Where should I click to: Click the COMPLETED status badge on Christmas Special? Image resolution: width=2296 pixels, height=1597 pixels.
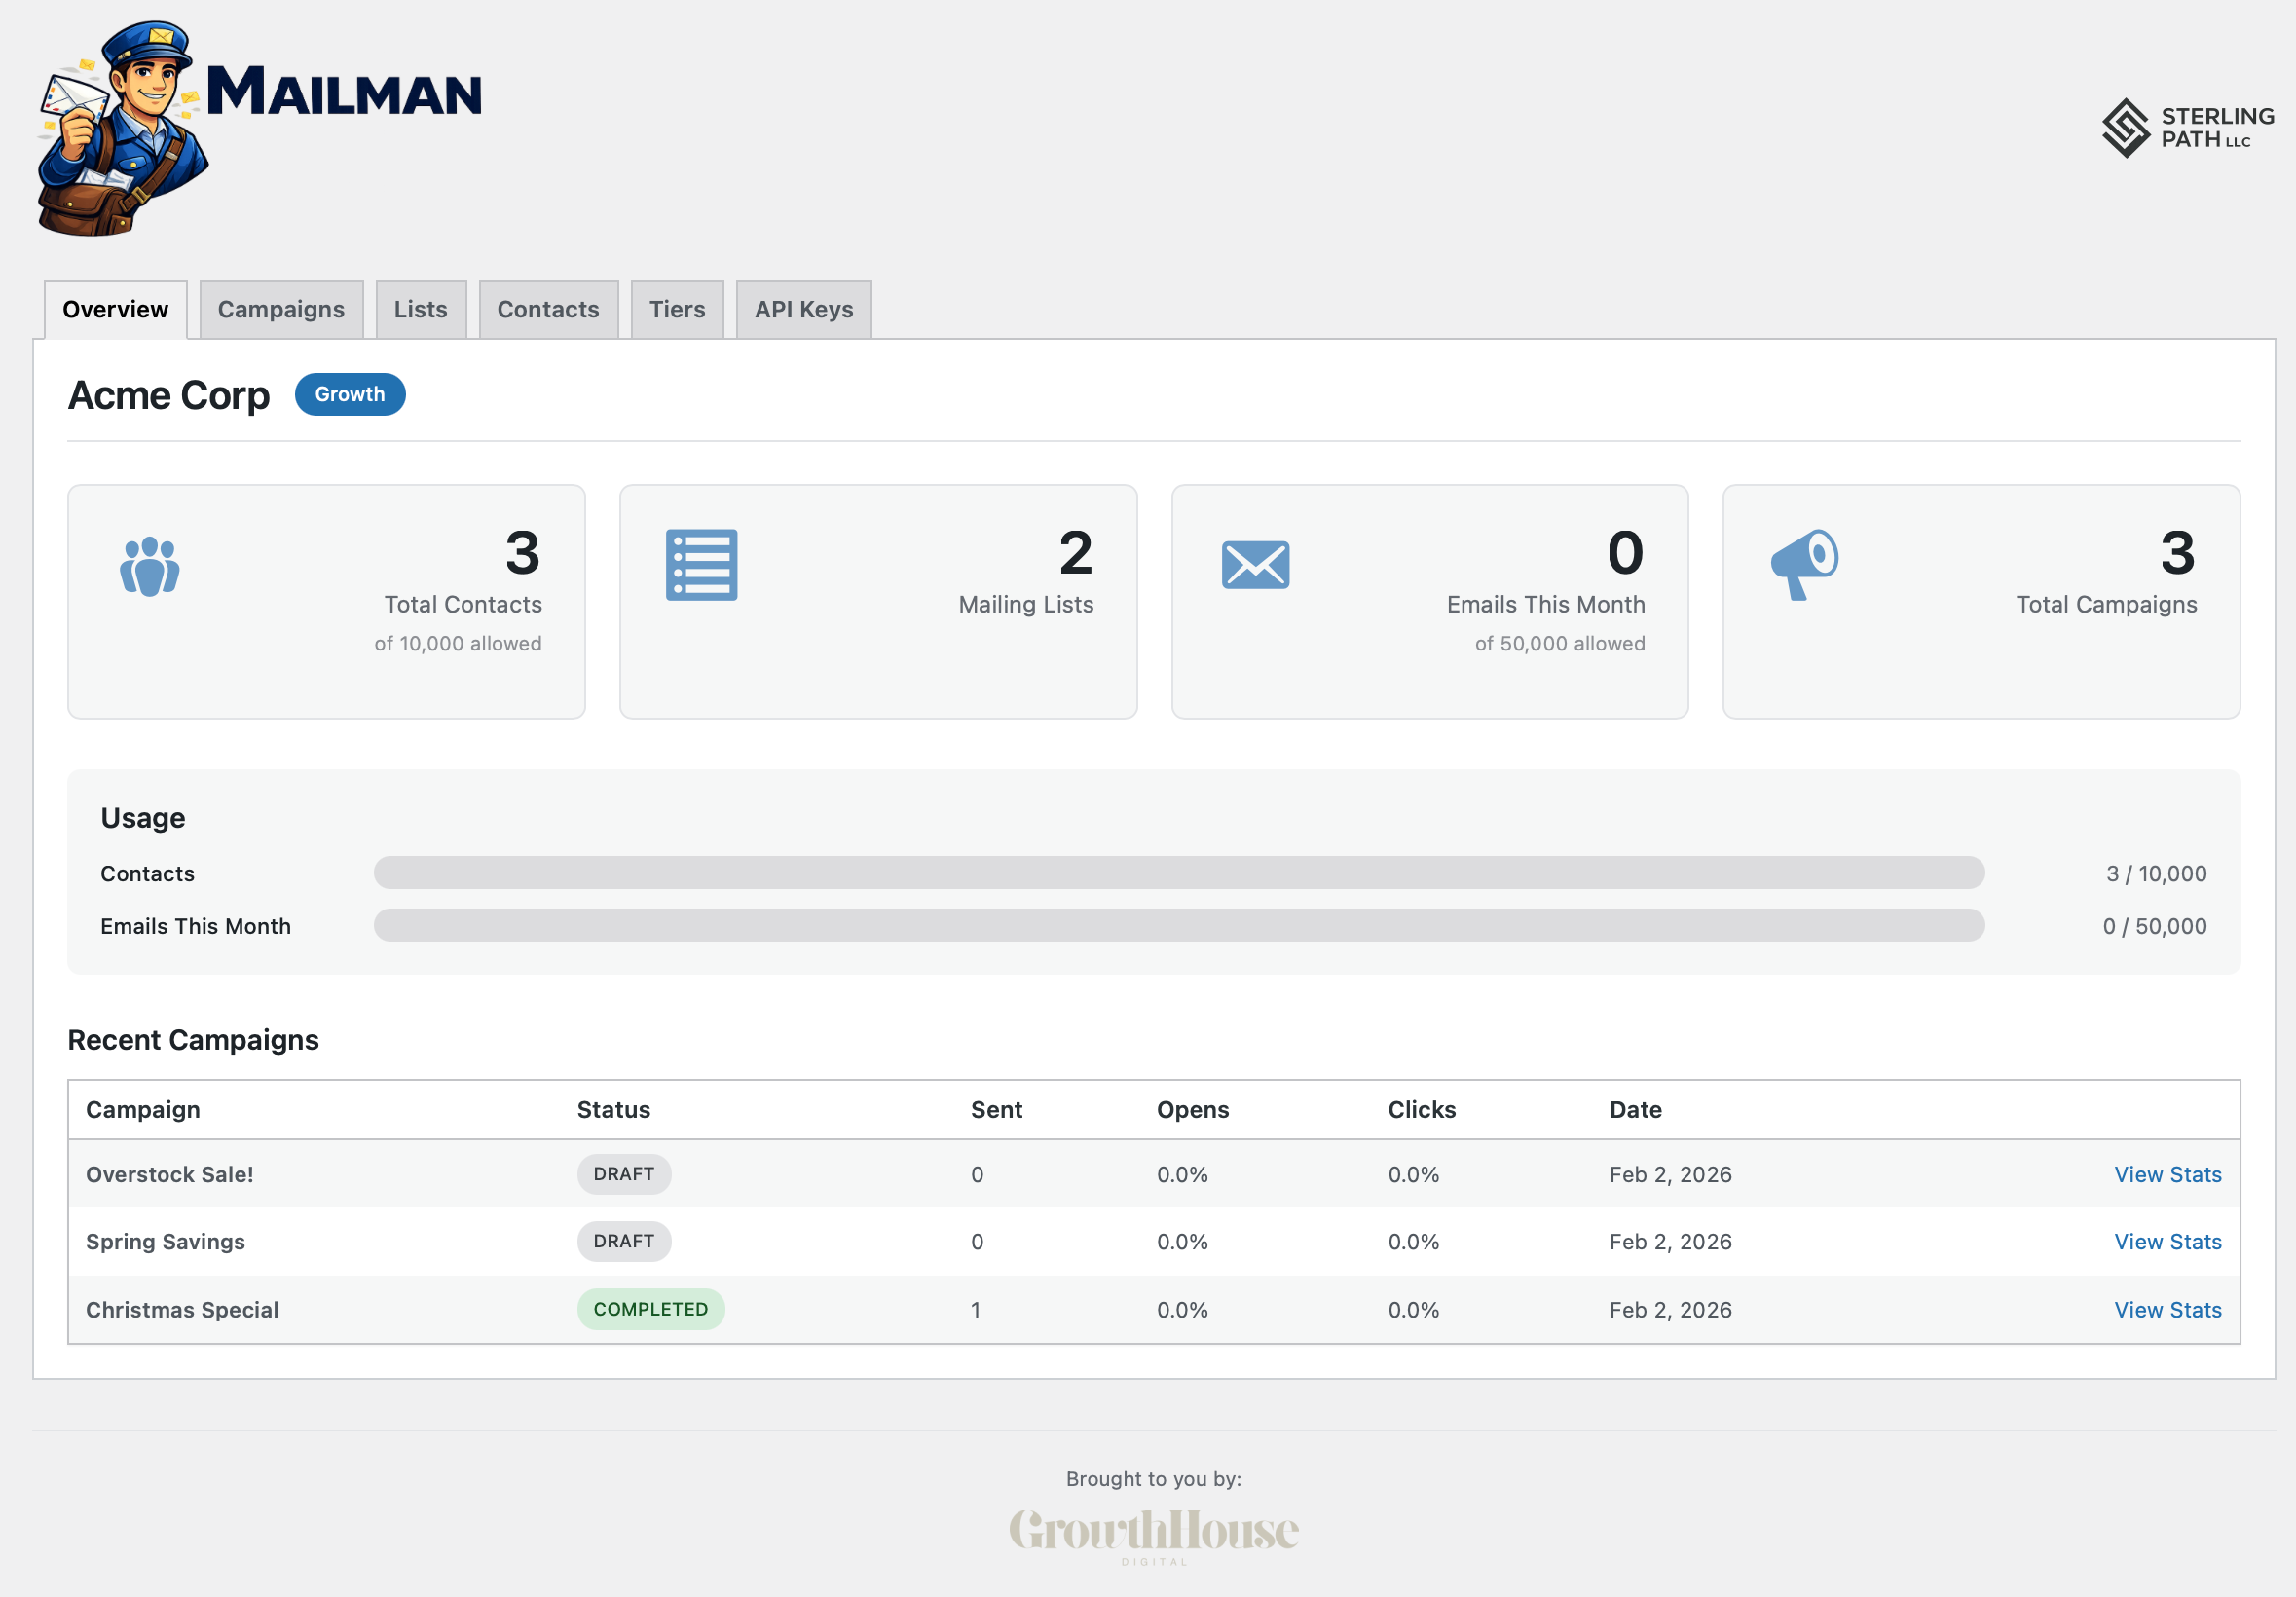[x=651, y=1309]
